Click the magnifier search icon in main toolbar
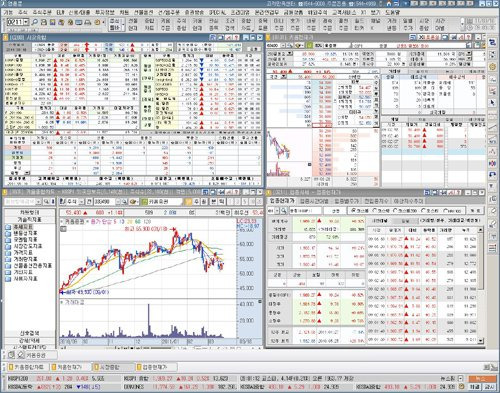Viewport: 500px width, 393px height. tap(35, 22)
